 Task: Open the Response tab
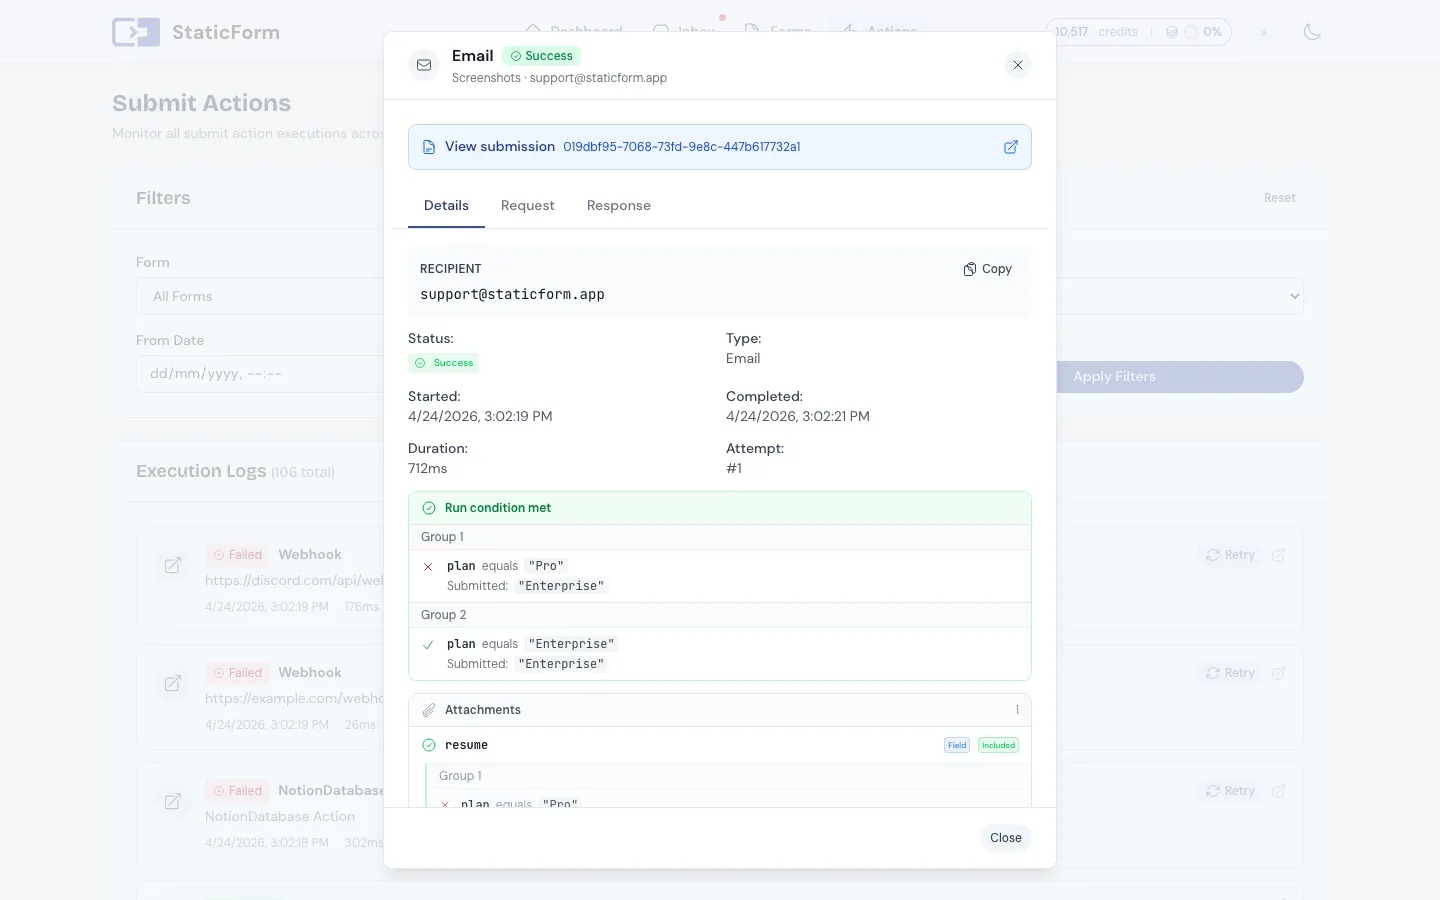[619, 206]
